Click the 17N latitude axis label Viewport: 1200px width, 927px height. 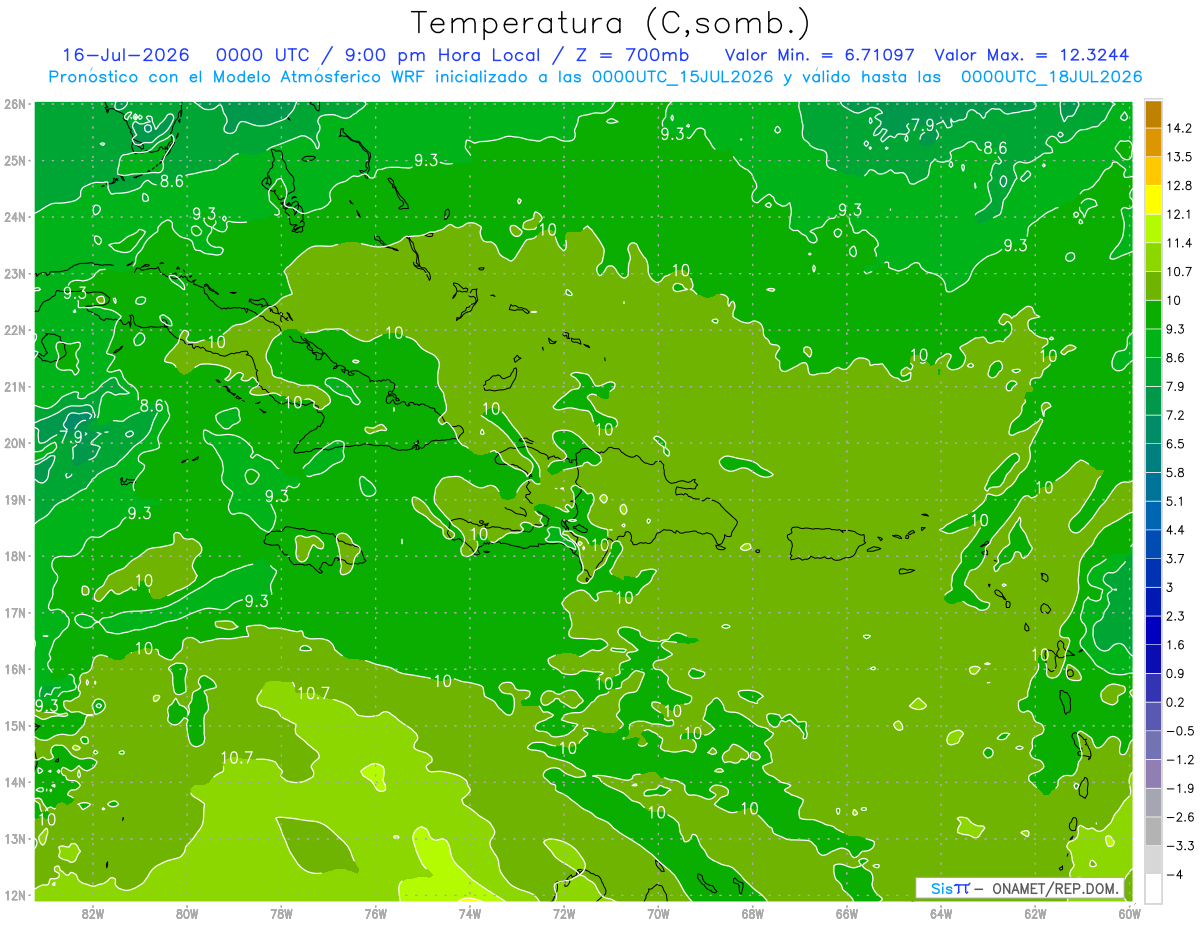(x=15, y=612)
